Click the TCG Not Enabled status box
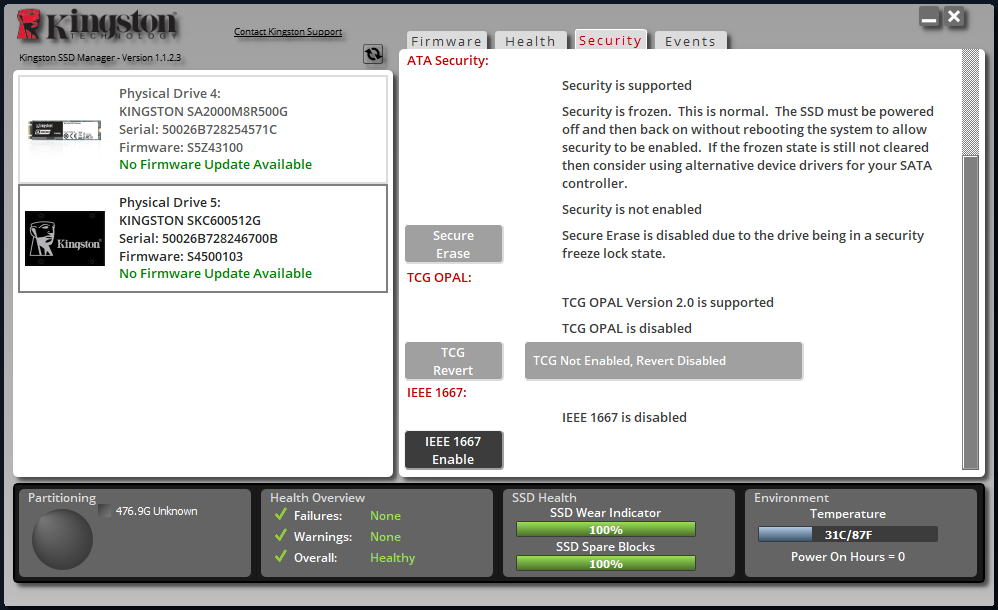 coord(663,361)
